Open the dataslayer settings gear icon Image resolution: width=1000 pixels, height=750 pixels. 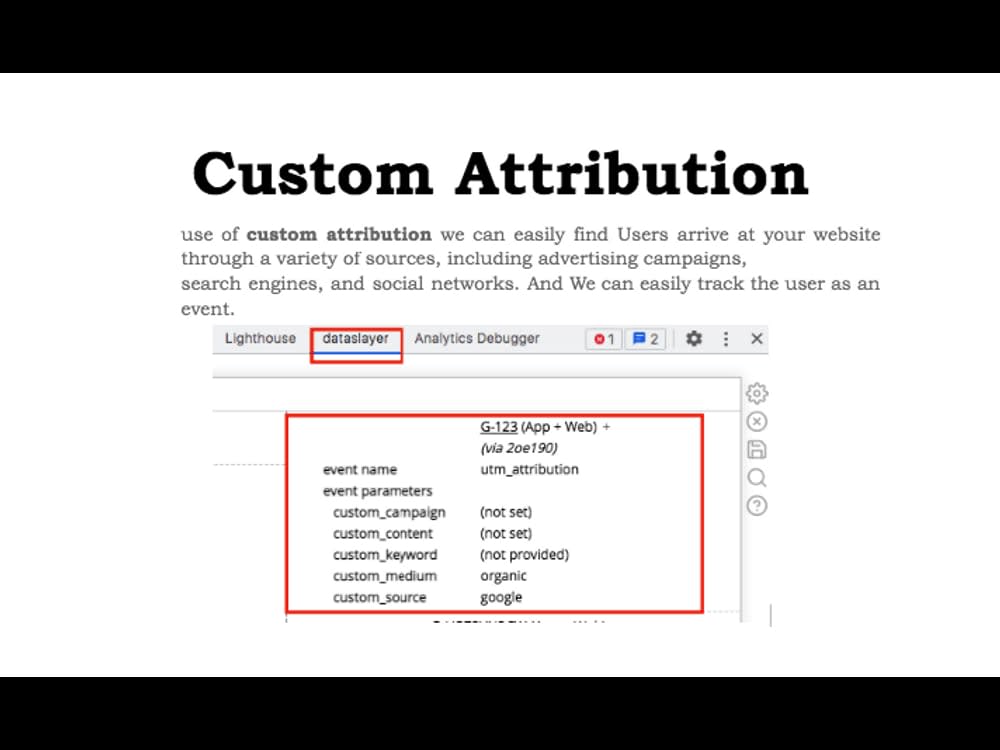[757, 393]
